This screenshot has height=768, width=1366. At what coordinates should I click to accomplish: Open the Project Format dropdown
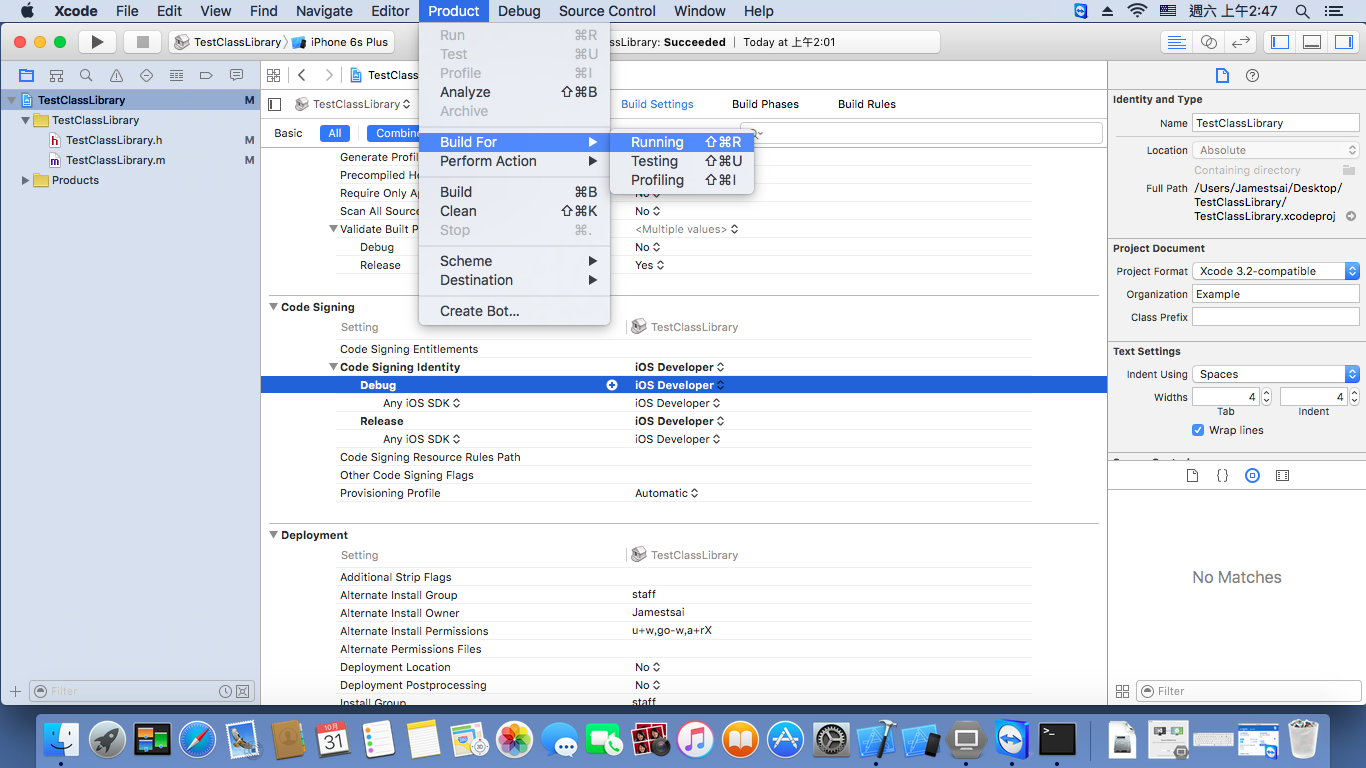(x=1276, y=271)
